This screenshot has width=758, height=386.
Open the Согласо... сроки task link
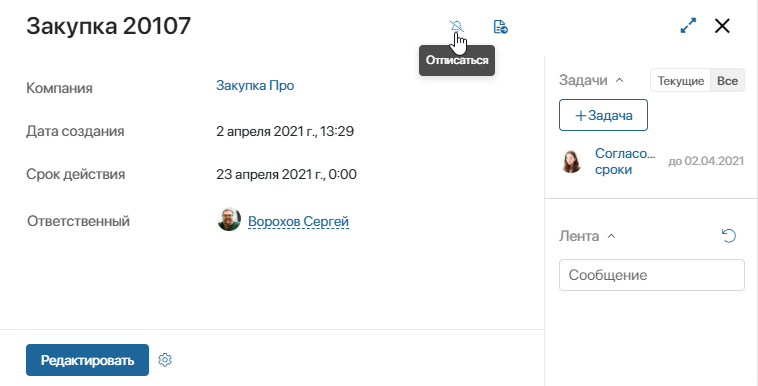pos(625,161)
